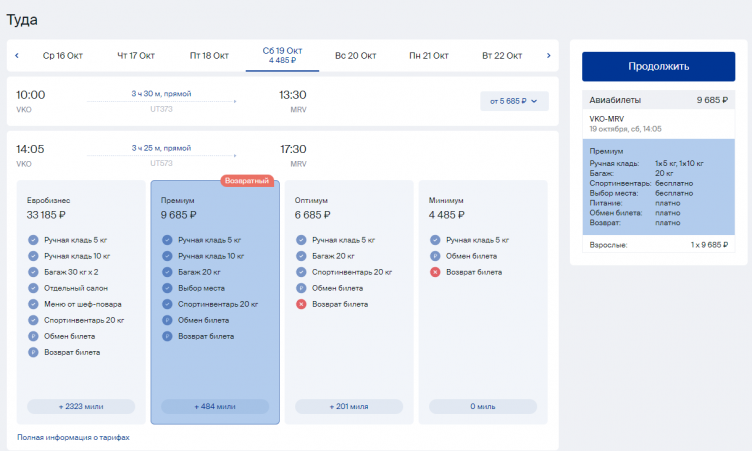Switch to the Пт 18 Окт date tab
Image resolution: width=752 pixels, height=451 pixels.
(x=209, y=56)
